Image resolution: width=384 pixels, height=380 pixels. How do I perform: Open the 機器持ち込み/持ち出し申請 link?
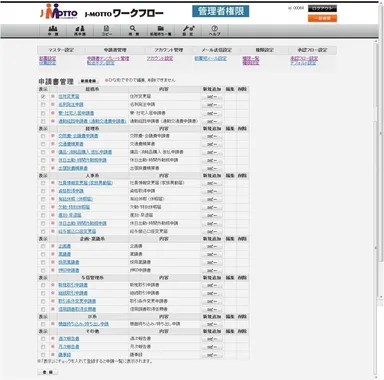pos(84,324)
